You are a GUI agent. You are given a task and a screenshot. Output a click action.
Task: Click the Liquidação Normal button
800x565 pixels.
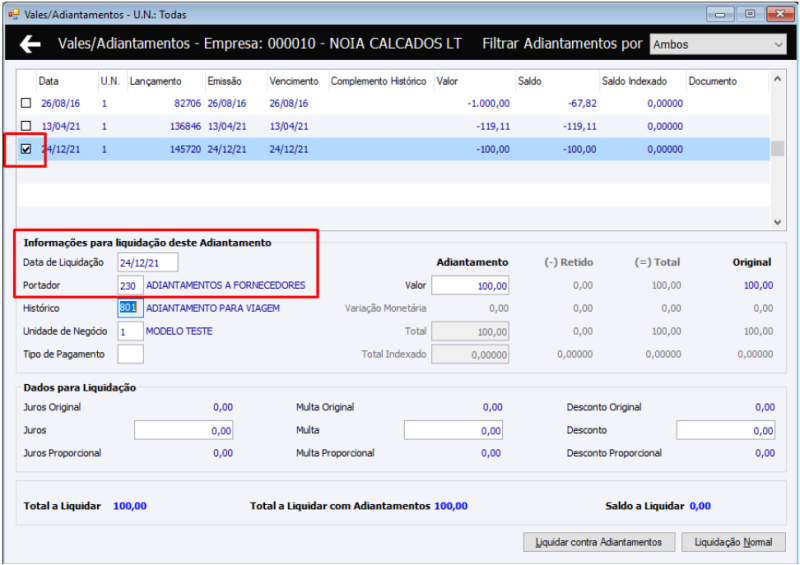733,542
